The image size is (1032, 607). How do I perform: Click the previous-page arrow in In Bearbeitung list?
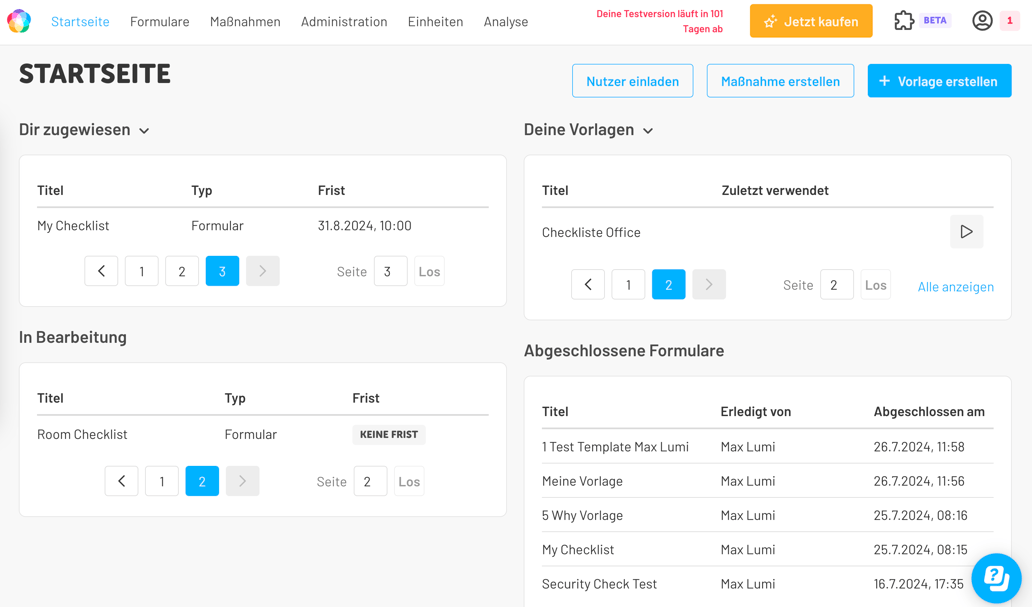[x=121, y=481]
